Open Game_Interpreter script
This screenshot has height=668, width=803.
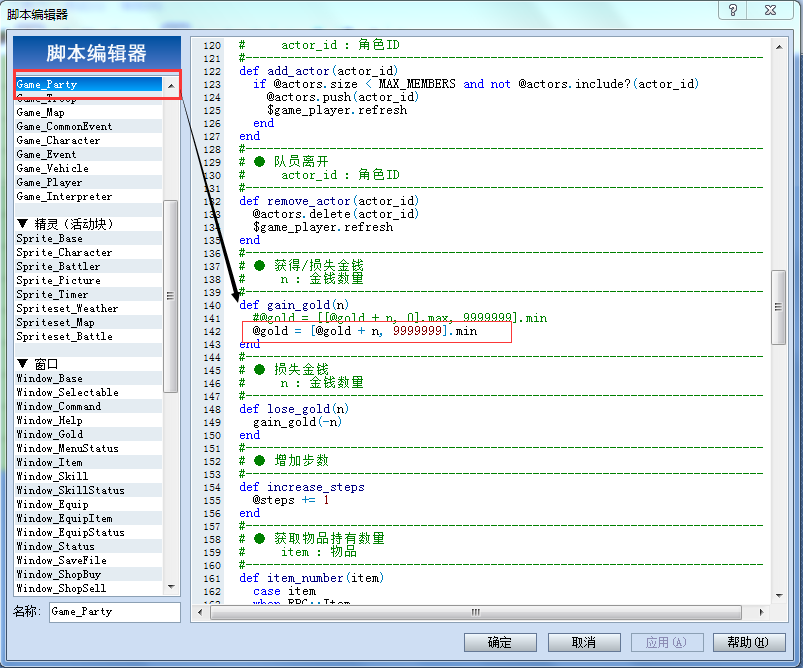[x=89, y=196]
